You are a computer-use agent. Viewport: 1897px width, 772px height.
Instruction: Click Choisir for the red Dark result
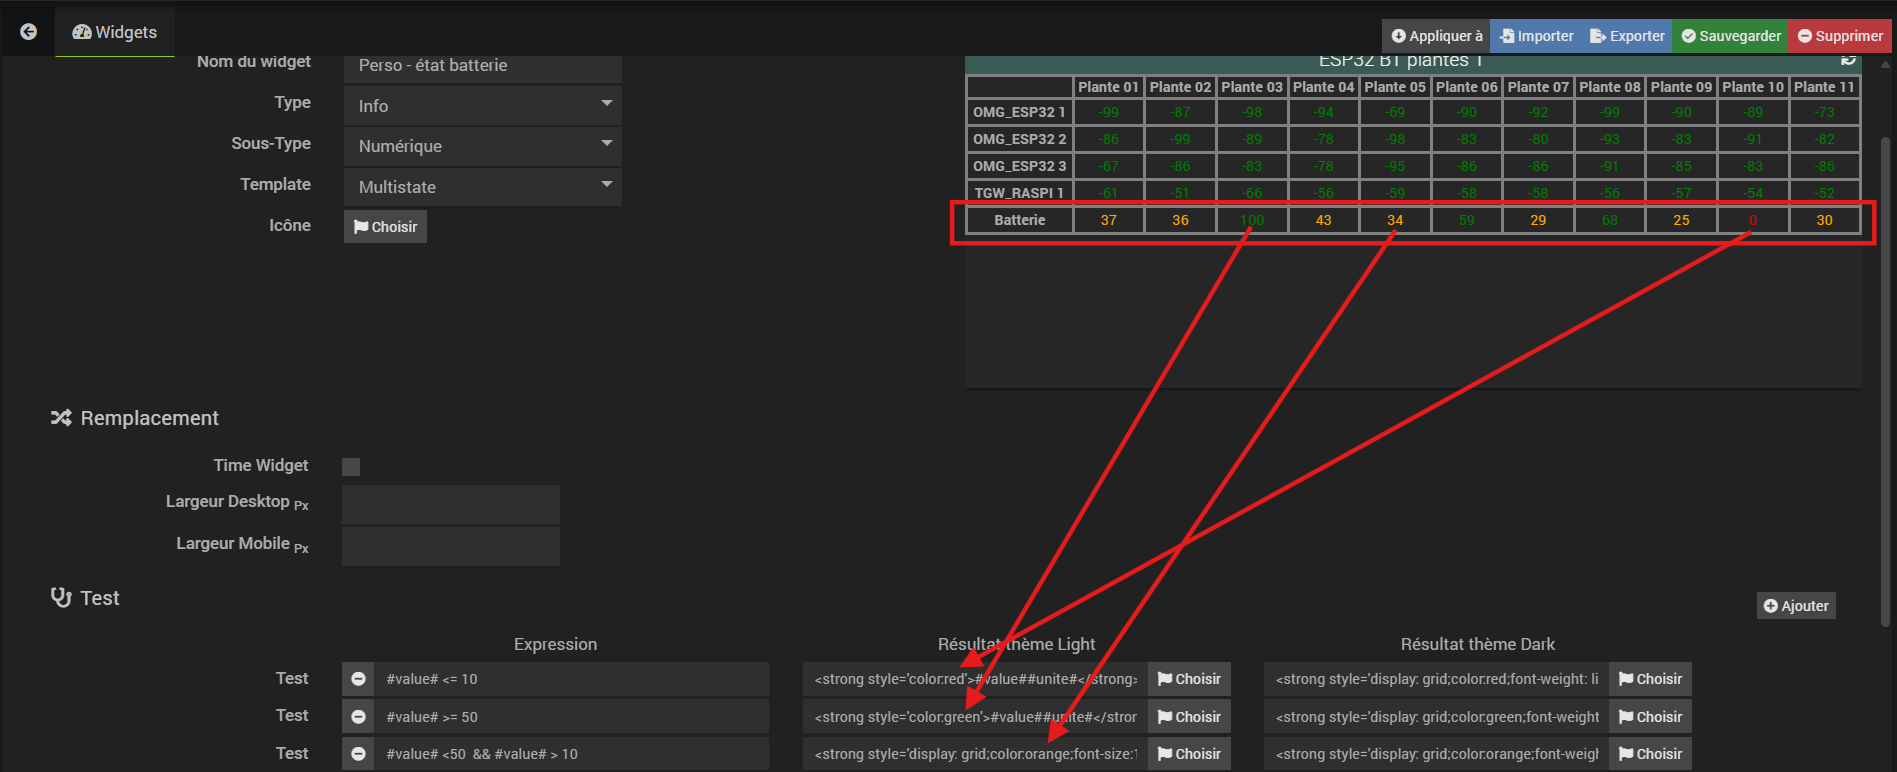(1650, 679)
